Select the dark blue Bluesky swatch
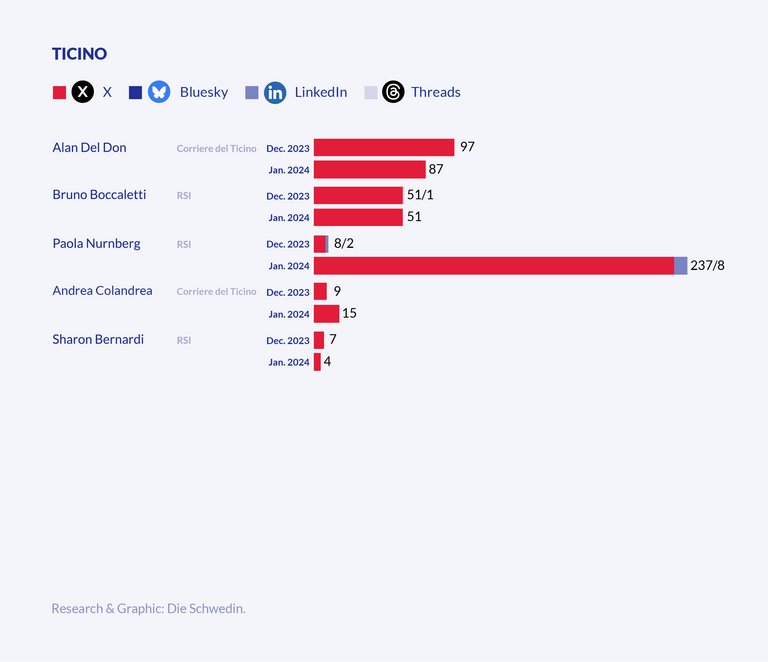Screen dimensions: 768x662 [136, 92]
